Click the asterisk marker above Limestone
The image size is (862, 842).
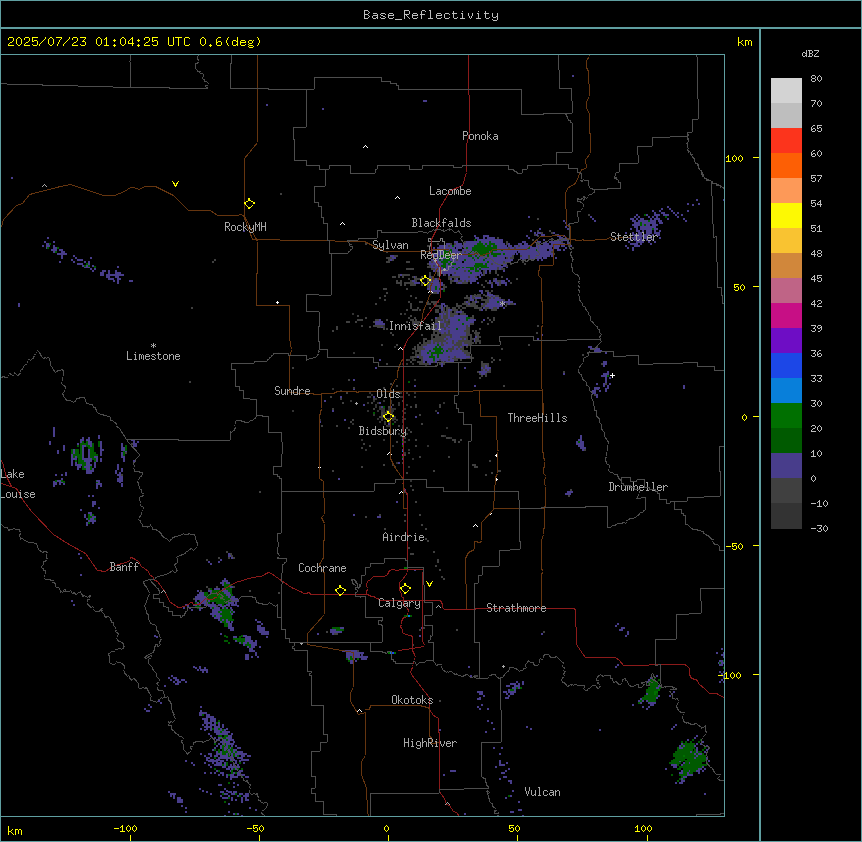(x=153, y=346)
